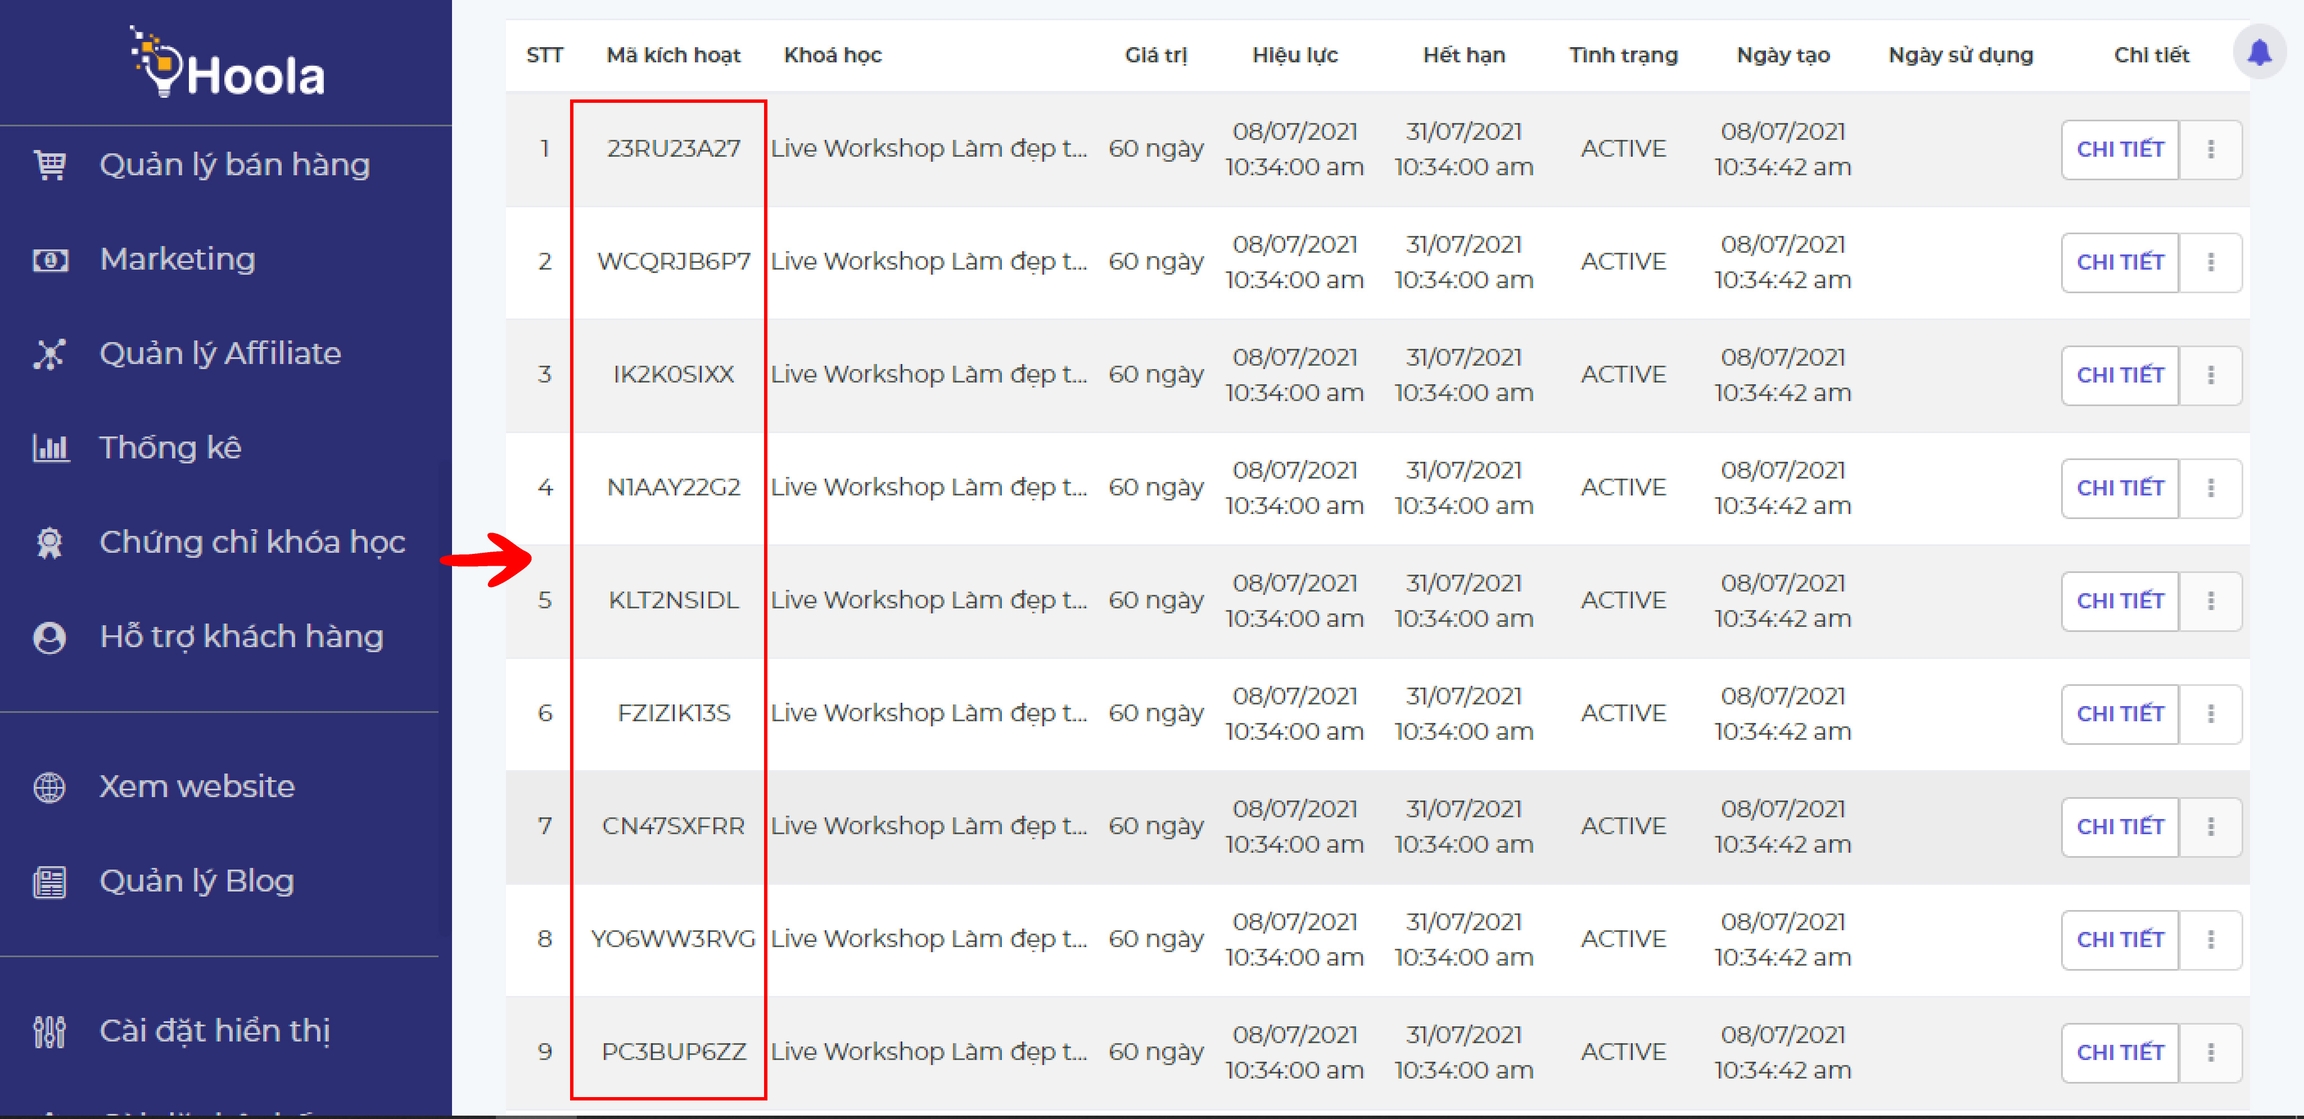Click the bar chart icon for Thống kê
The image size is (2304, 1119).
(x=50, y=448)
